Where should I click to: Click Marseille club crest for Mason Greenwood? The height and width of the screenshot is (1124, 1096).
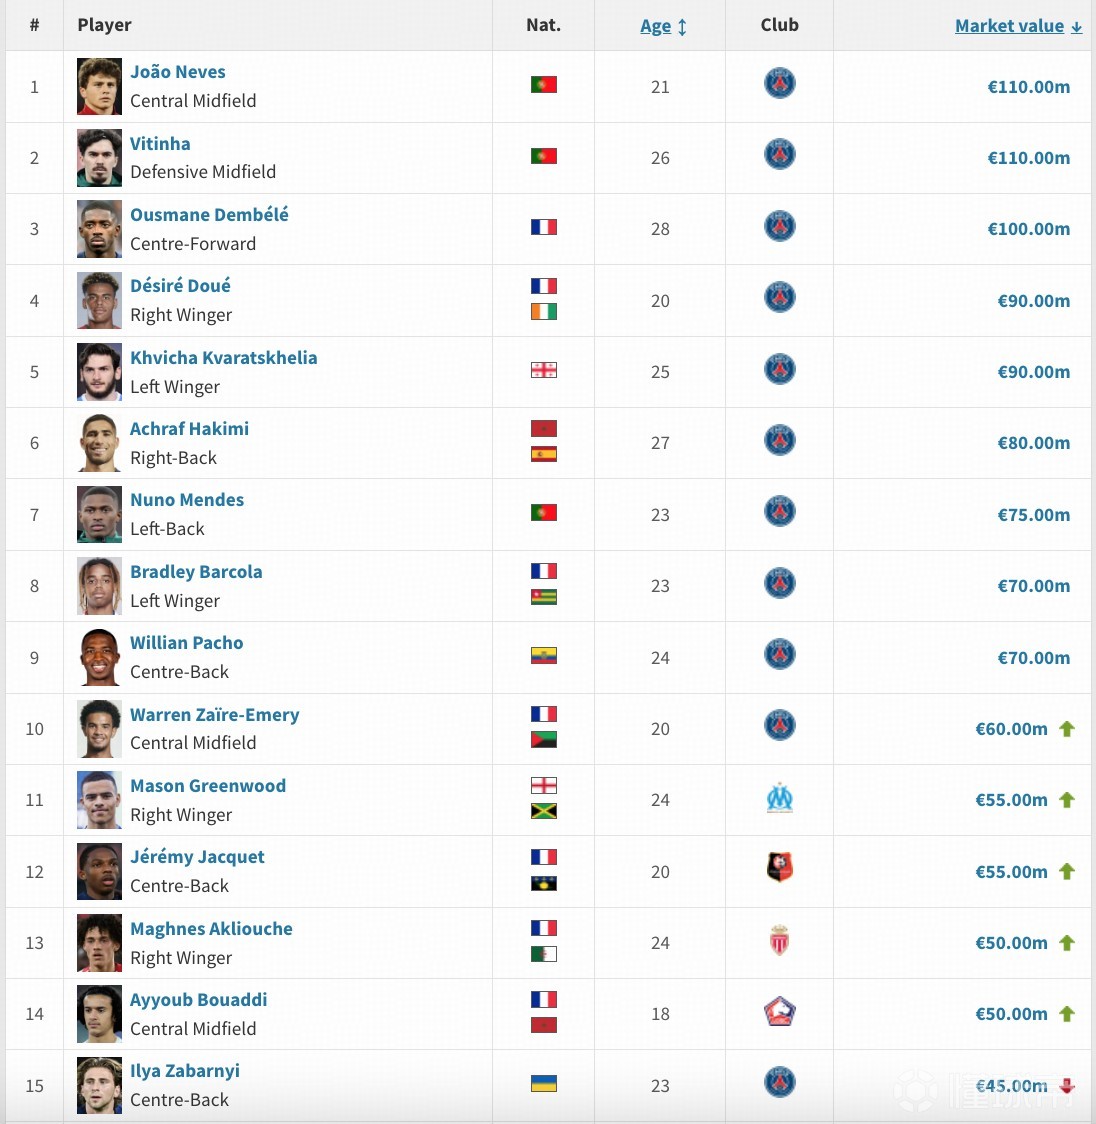click(779, 799)
